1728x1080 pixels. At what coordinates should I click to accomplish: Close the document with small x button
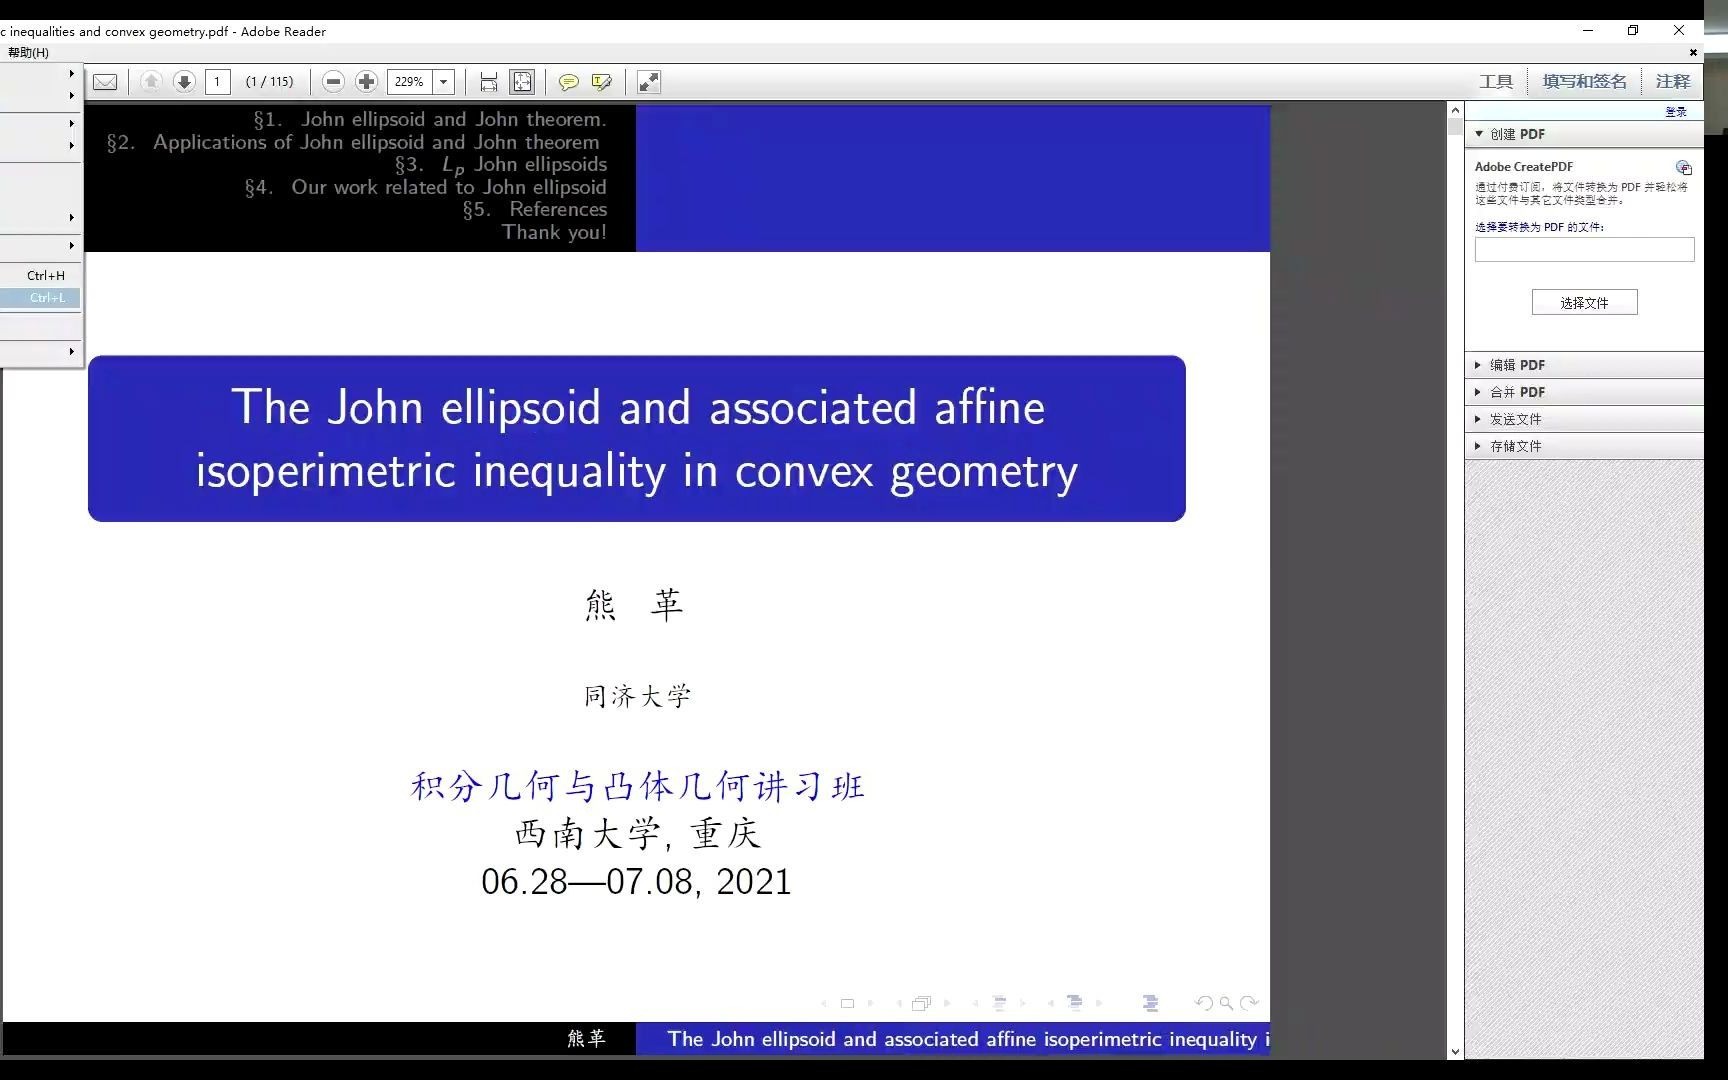[1693, 52]
